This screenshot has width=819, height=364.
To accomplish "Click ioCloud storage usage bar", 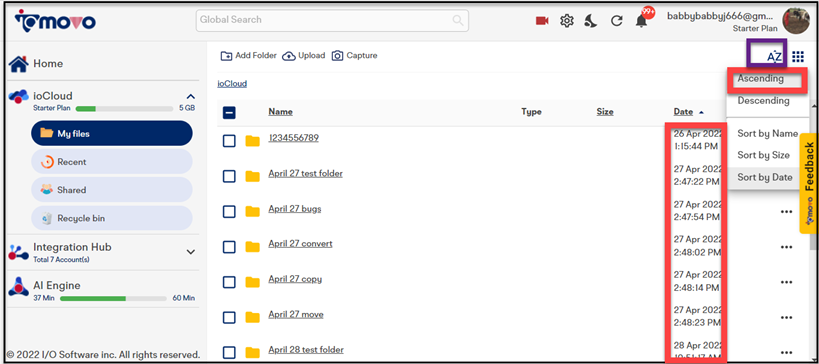I will [x=124, y=109].
